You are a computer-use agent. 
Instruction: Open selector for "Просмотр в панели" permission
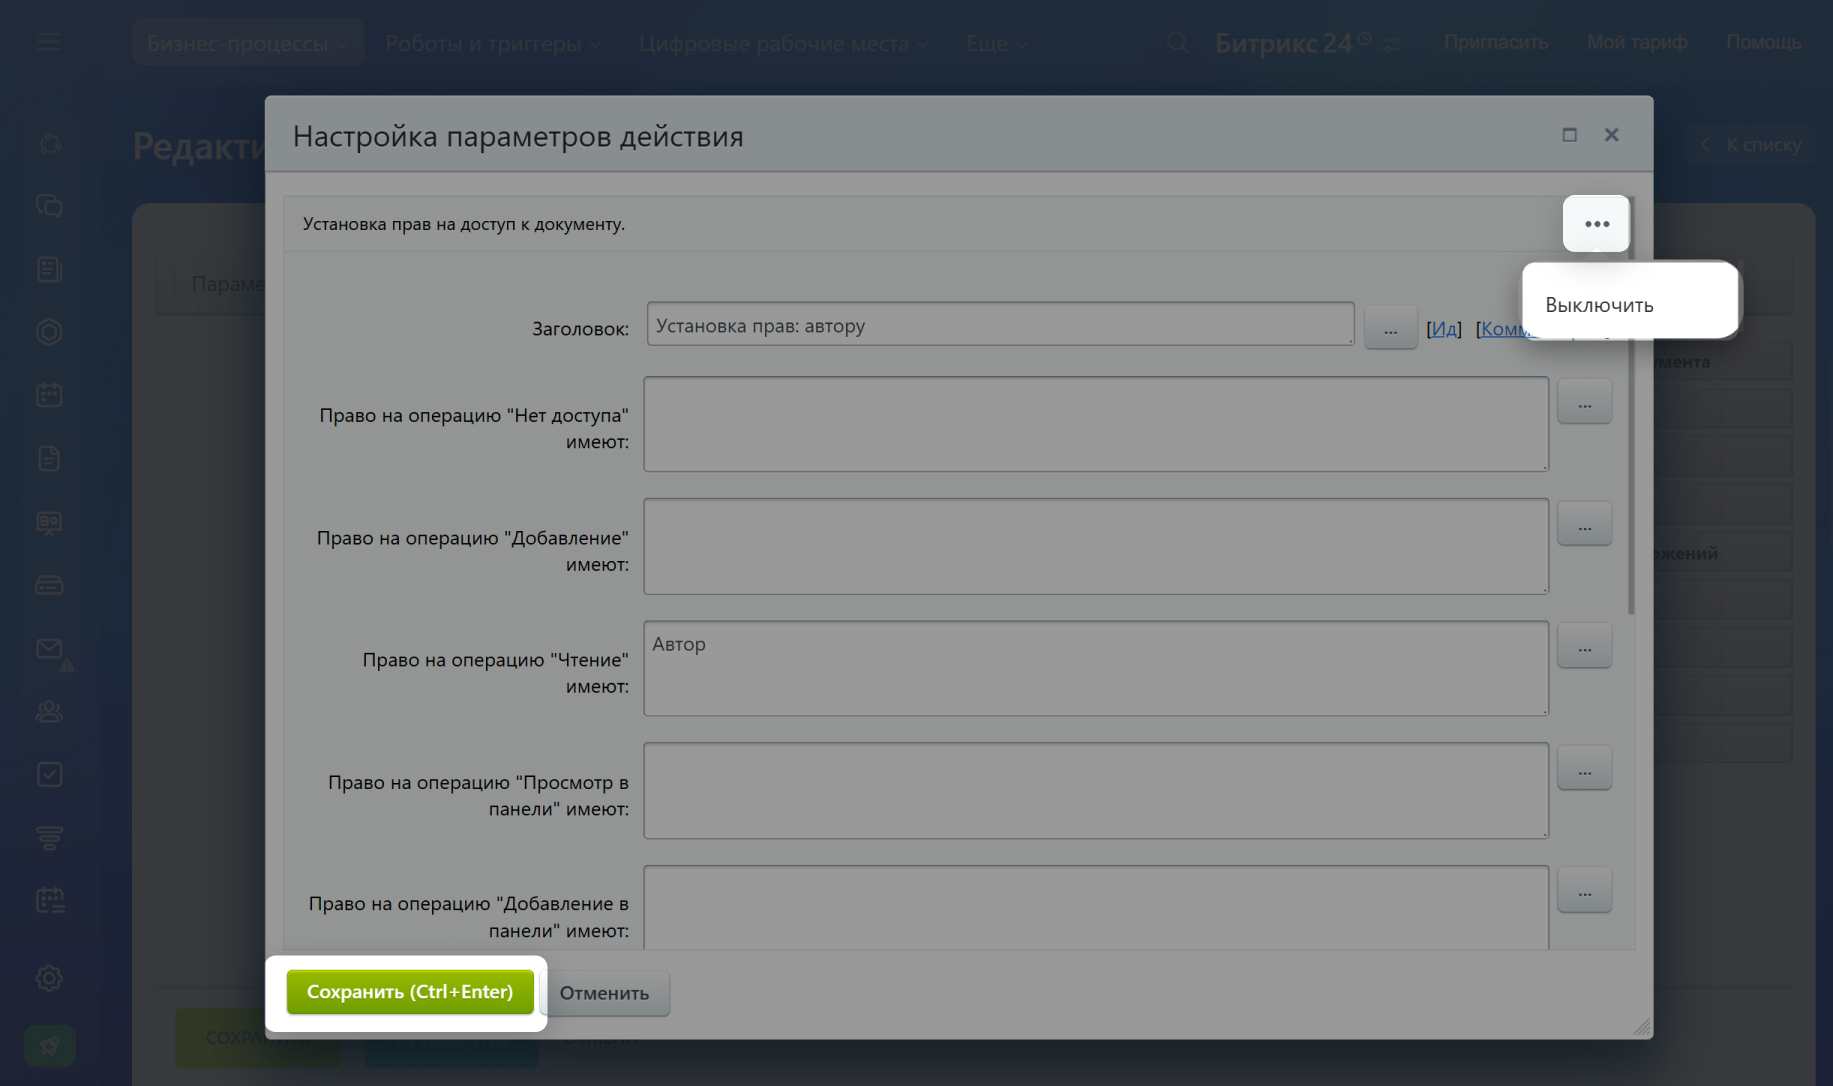point(1584,769)
